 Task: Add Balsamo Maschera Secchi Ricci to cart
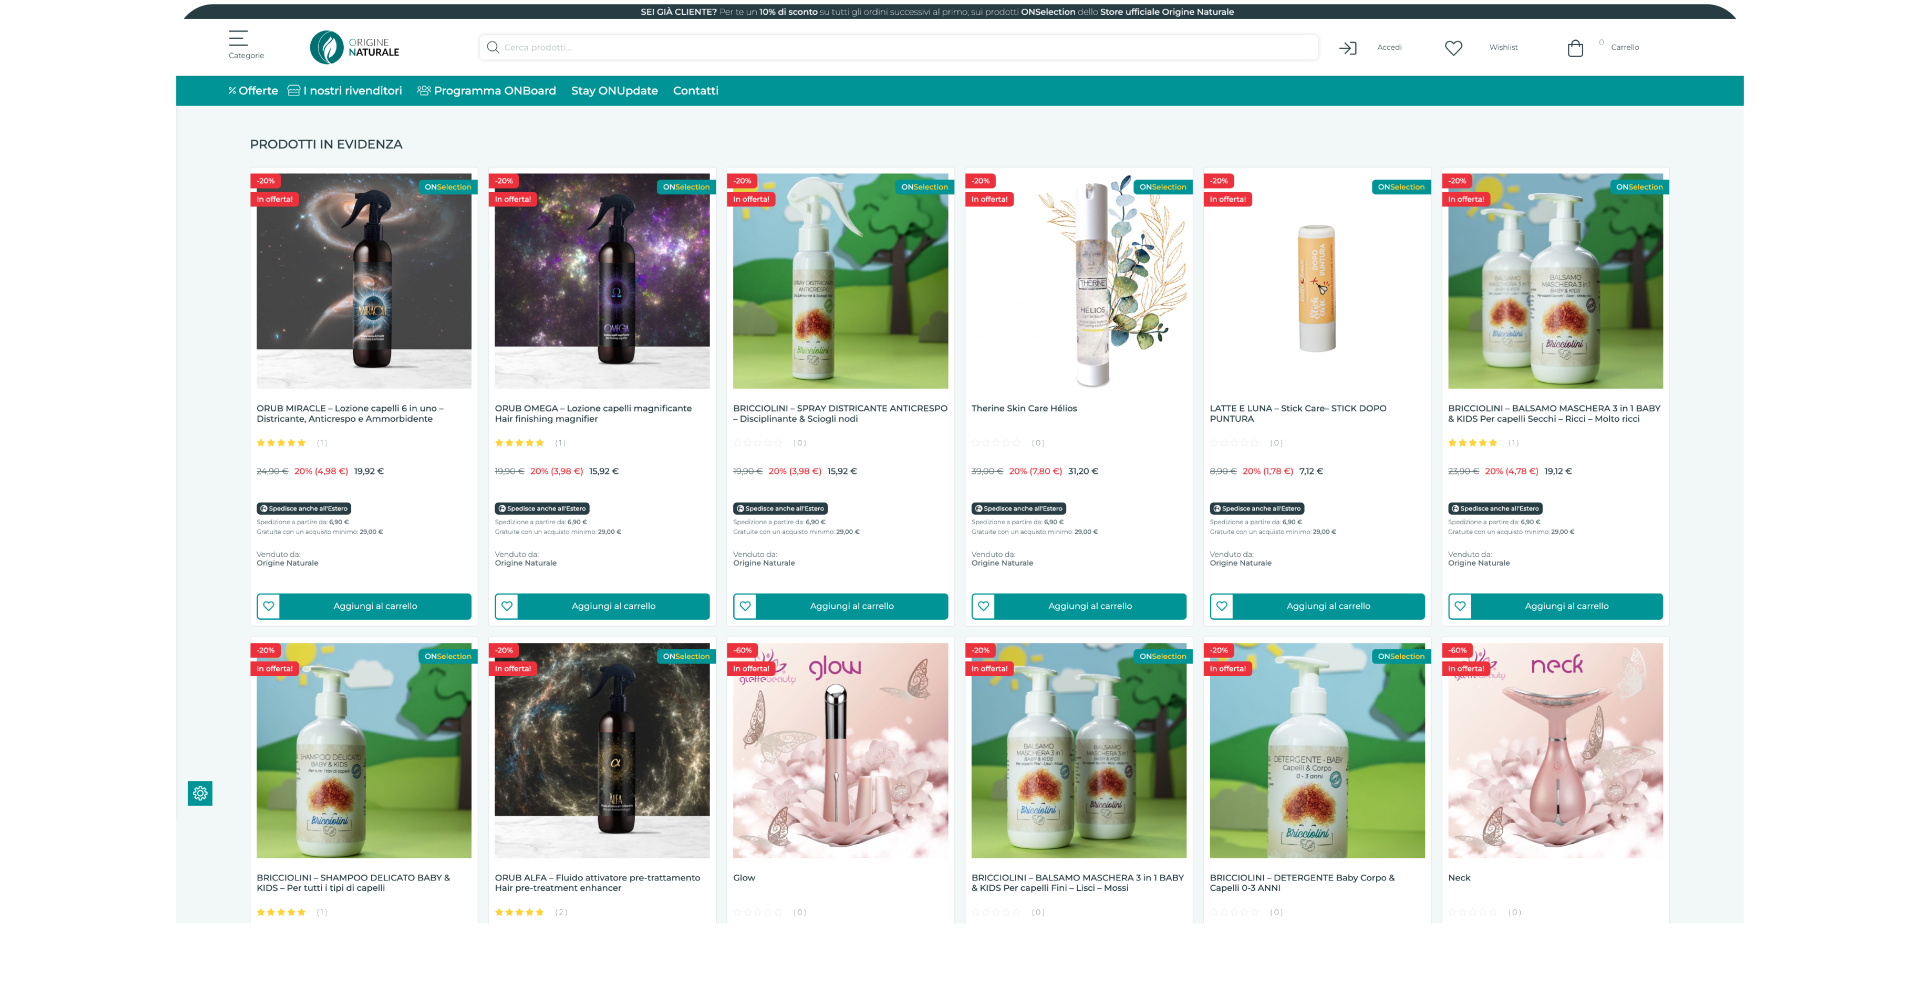[x=1567, y=606]
